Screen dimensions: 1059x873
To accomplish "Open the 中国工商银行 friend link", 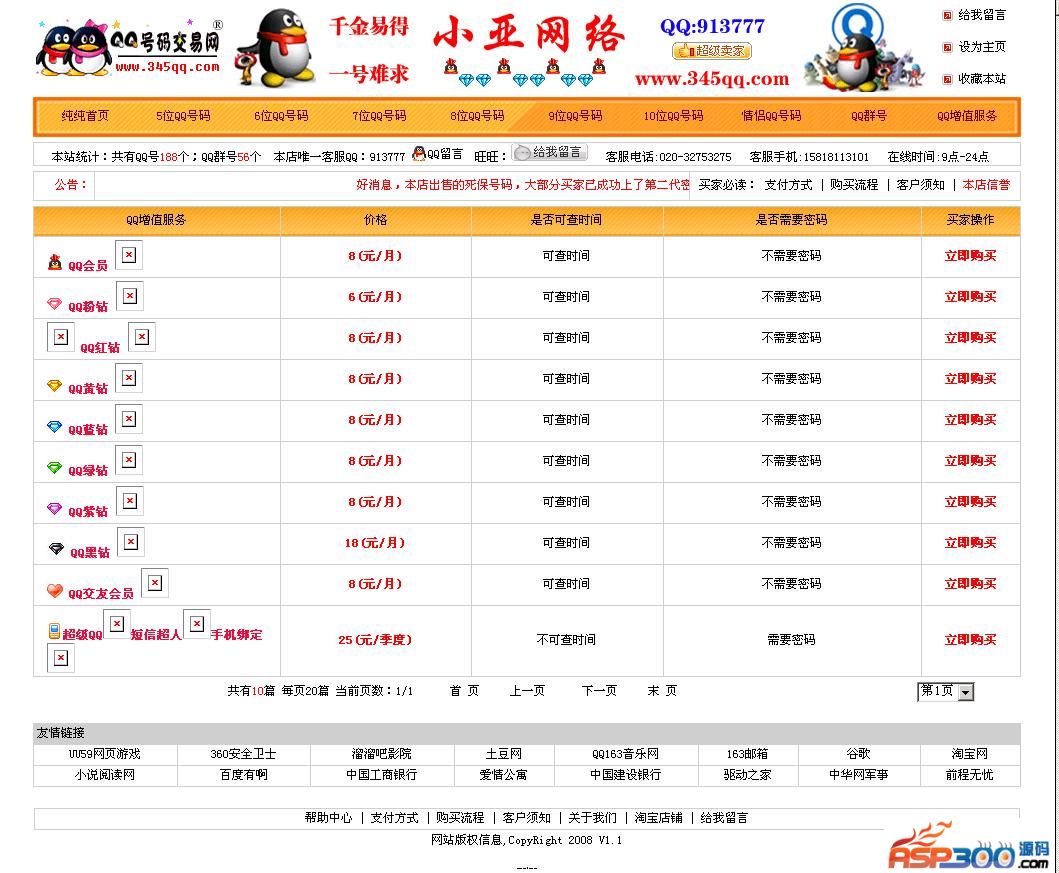I will [x=381, y=775].
